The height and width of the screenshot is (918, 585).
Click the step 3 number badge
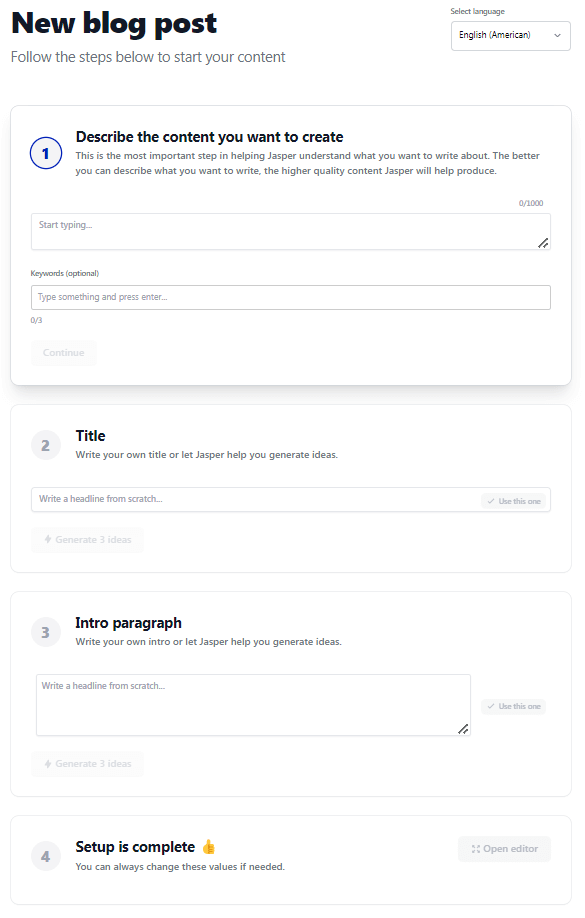[x=46, y=632]
